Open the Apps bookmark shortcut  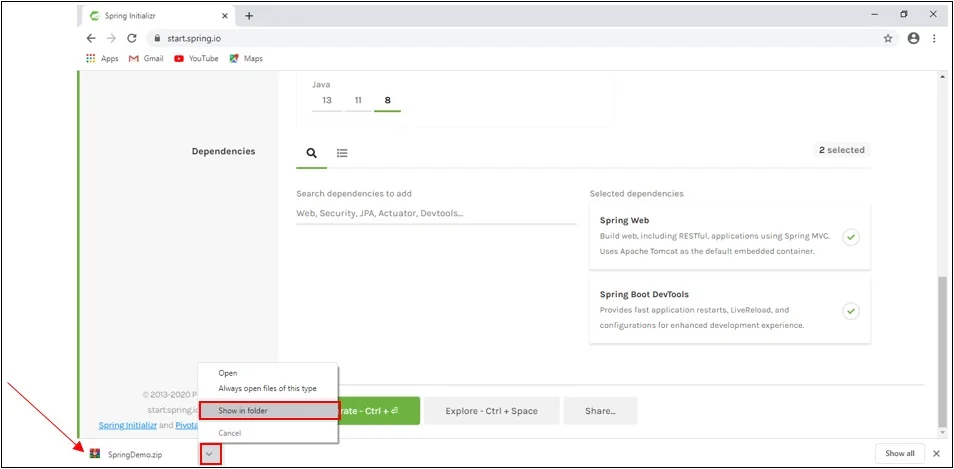tap(102, 58)
